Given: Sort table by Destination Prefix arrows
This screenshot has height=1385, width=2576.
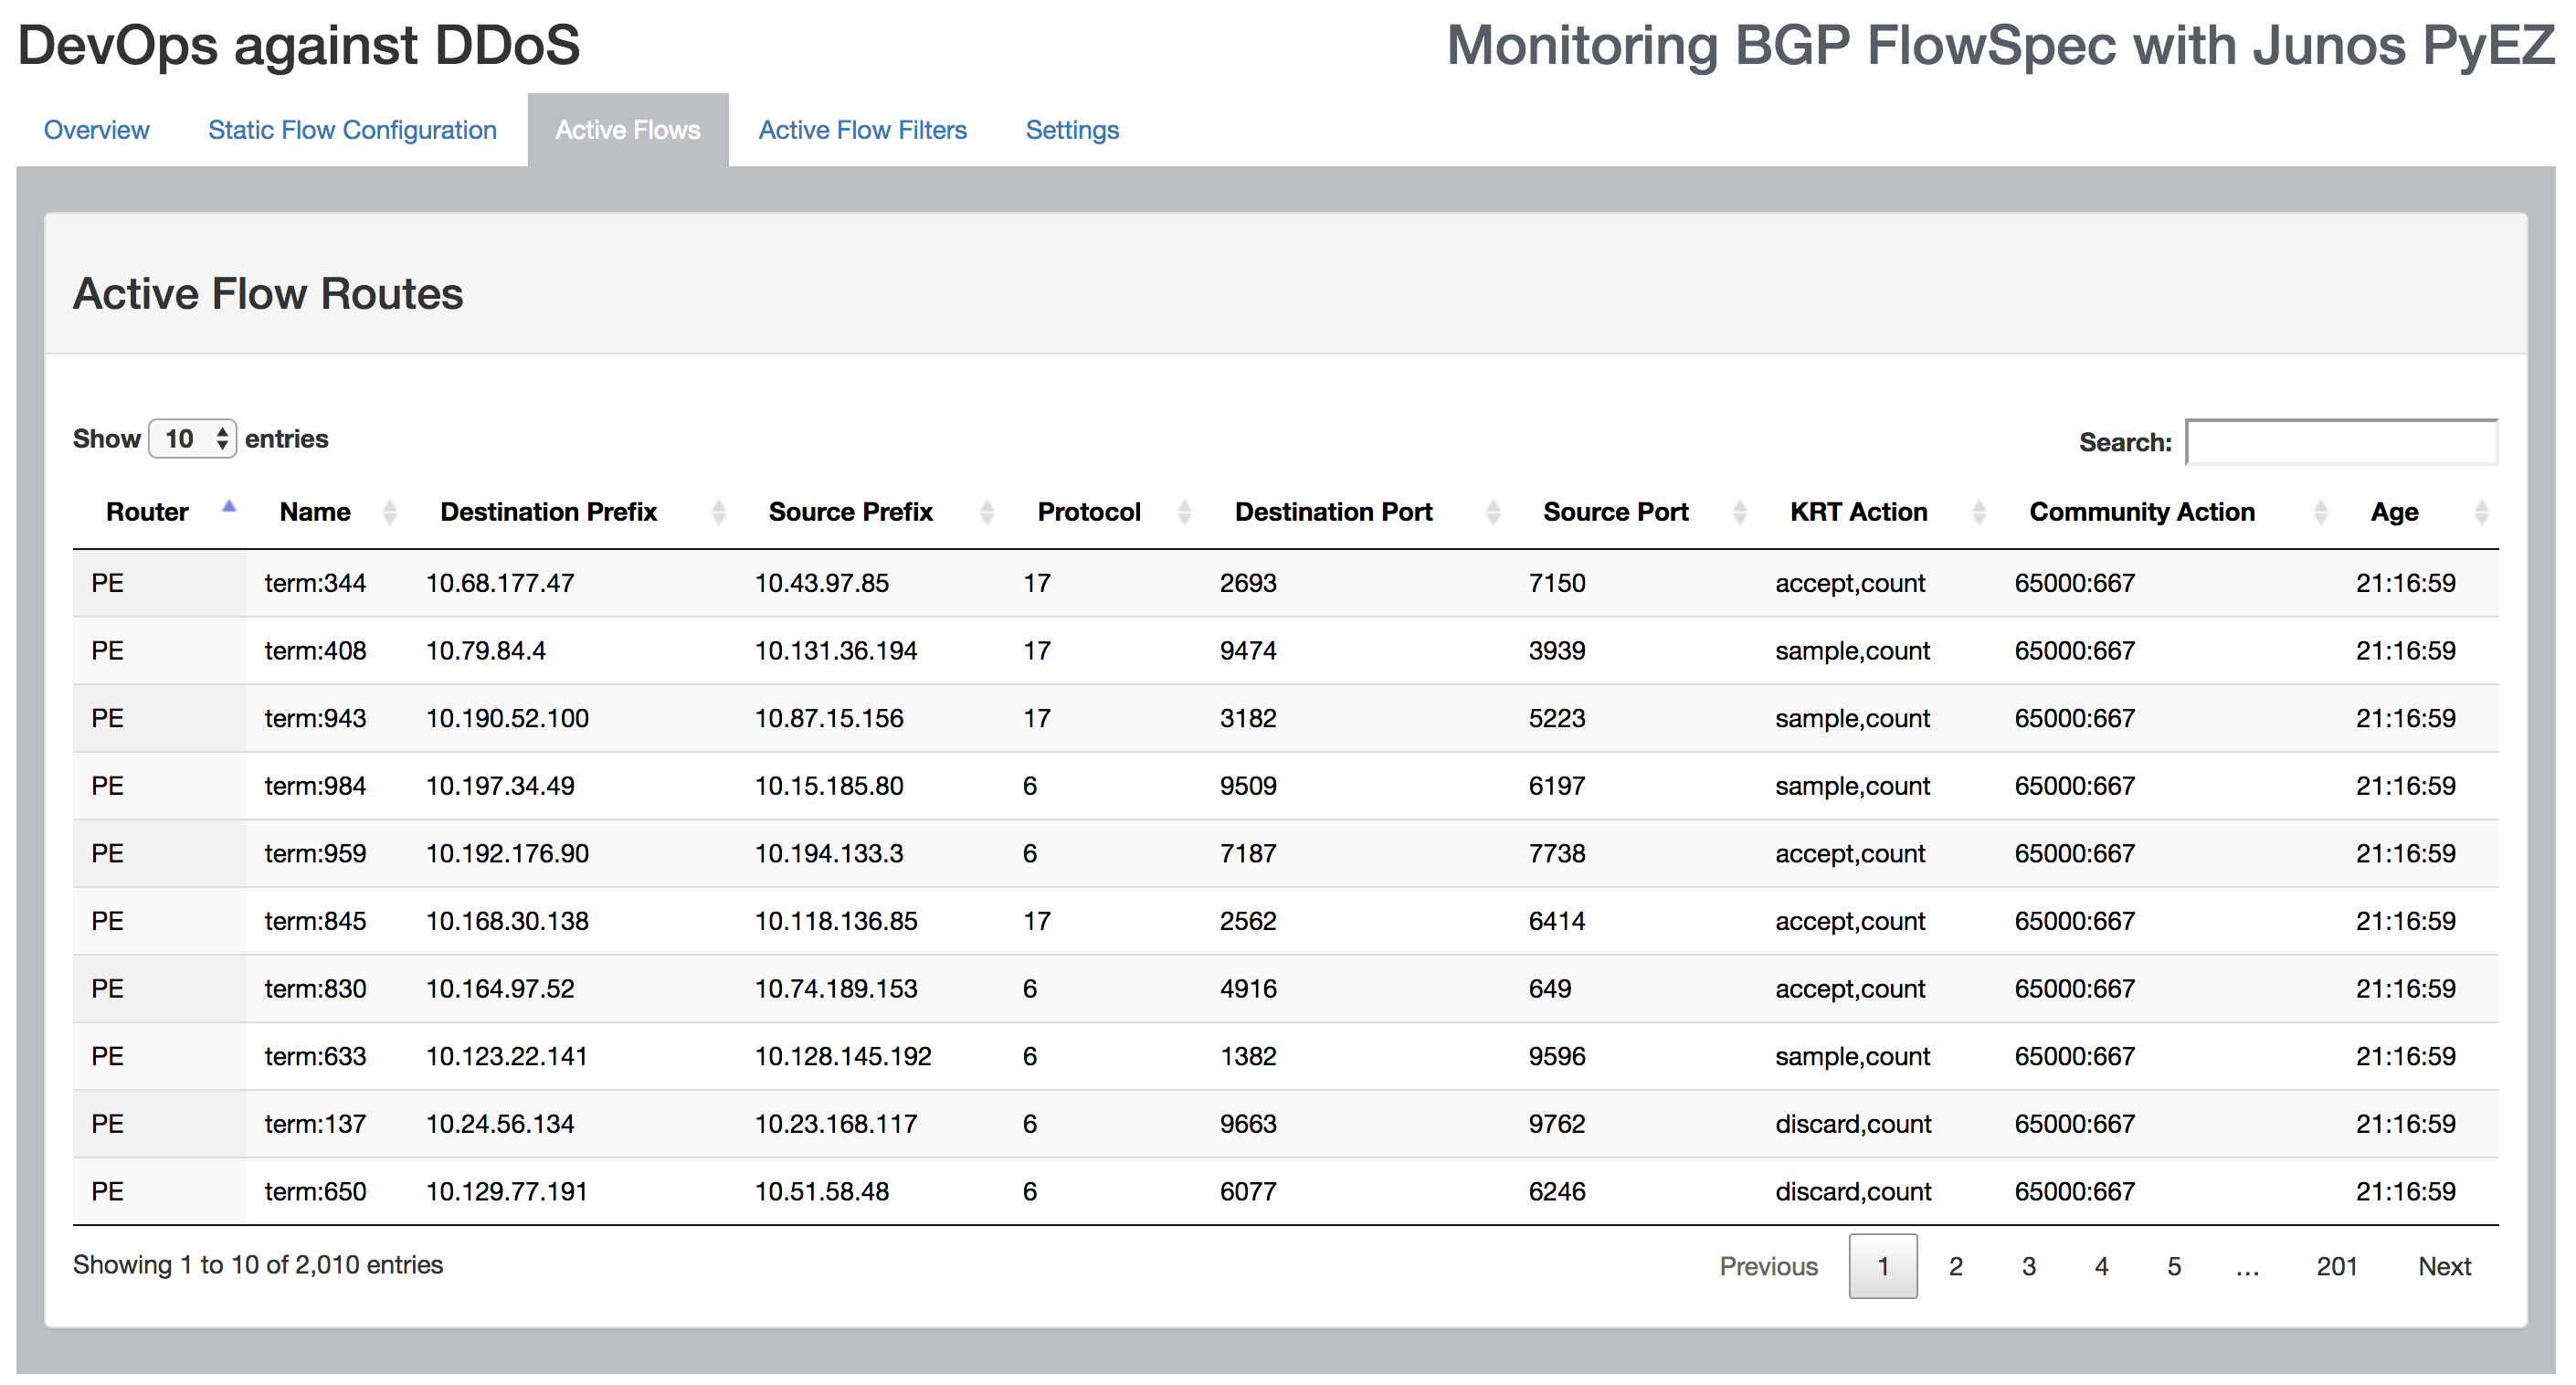Looking at the screenshot, I should pyautogui.click(x=718, y=513).
